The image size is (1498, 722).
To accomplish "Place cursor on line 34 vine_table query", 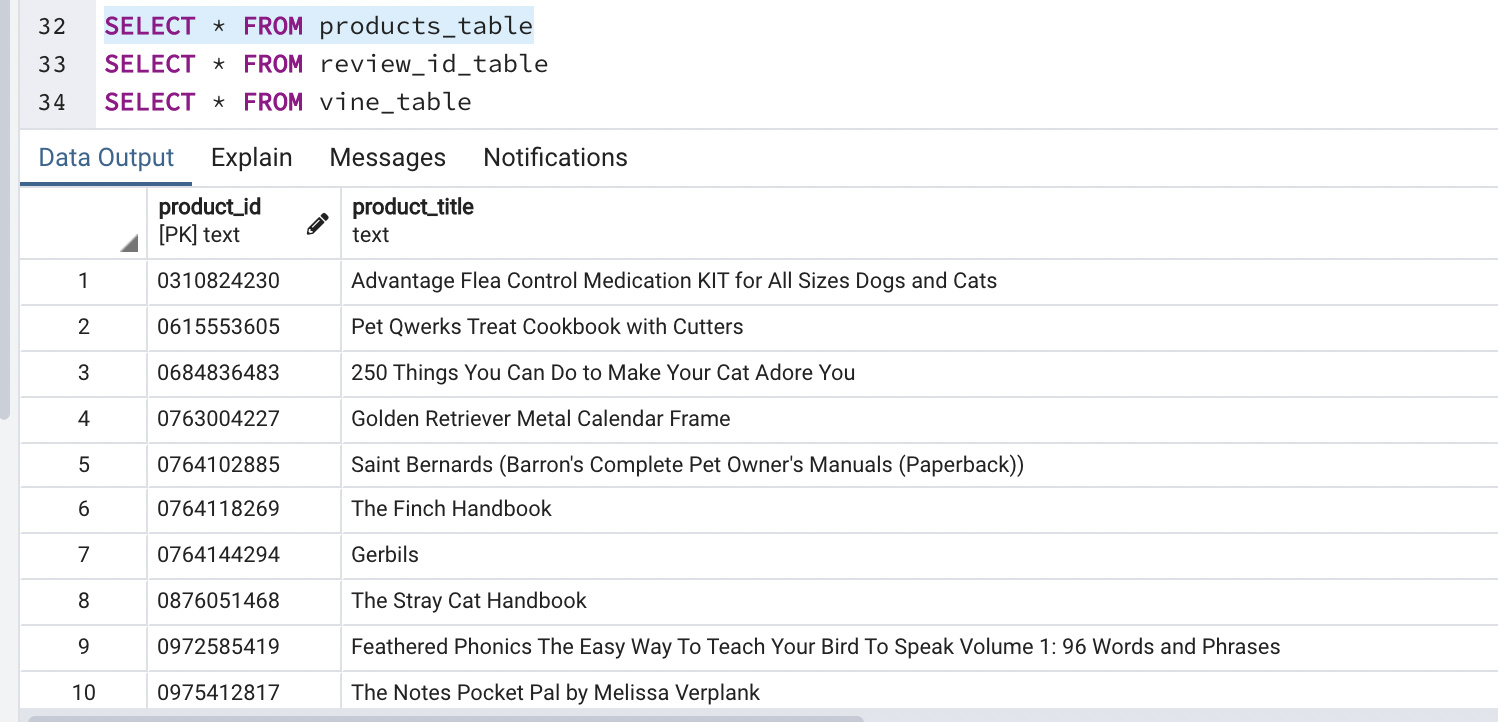I will click(288, 102).
